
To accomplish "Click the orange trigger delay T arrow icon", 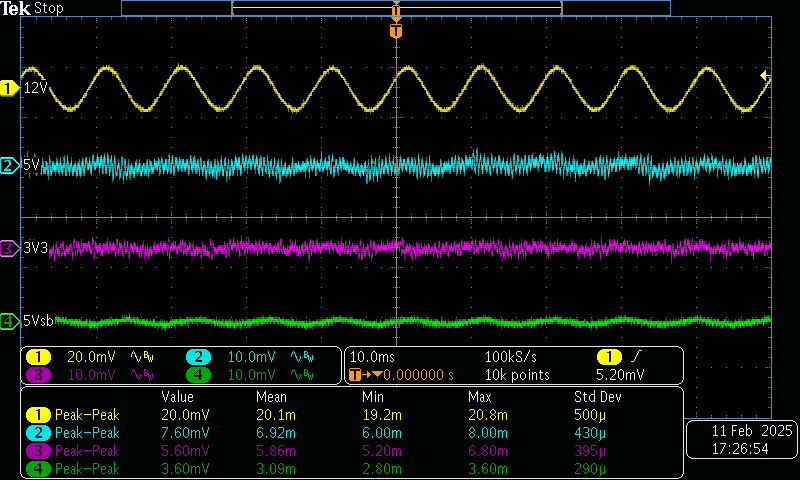I will tap(365, 375).
